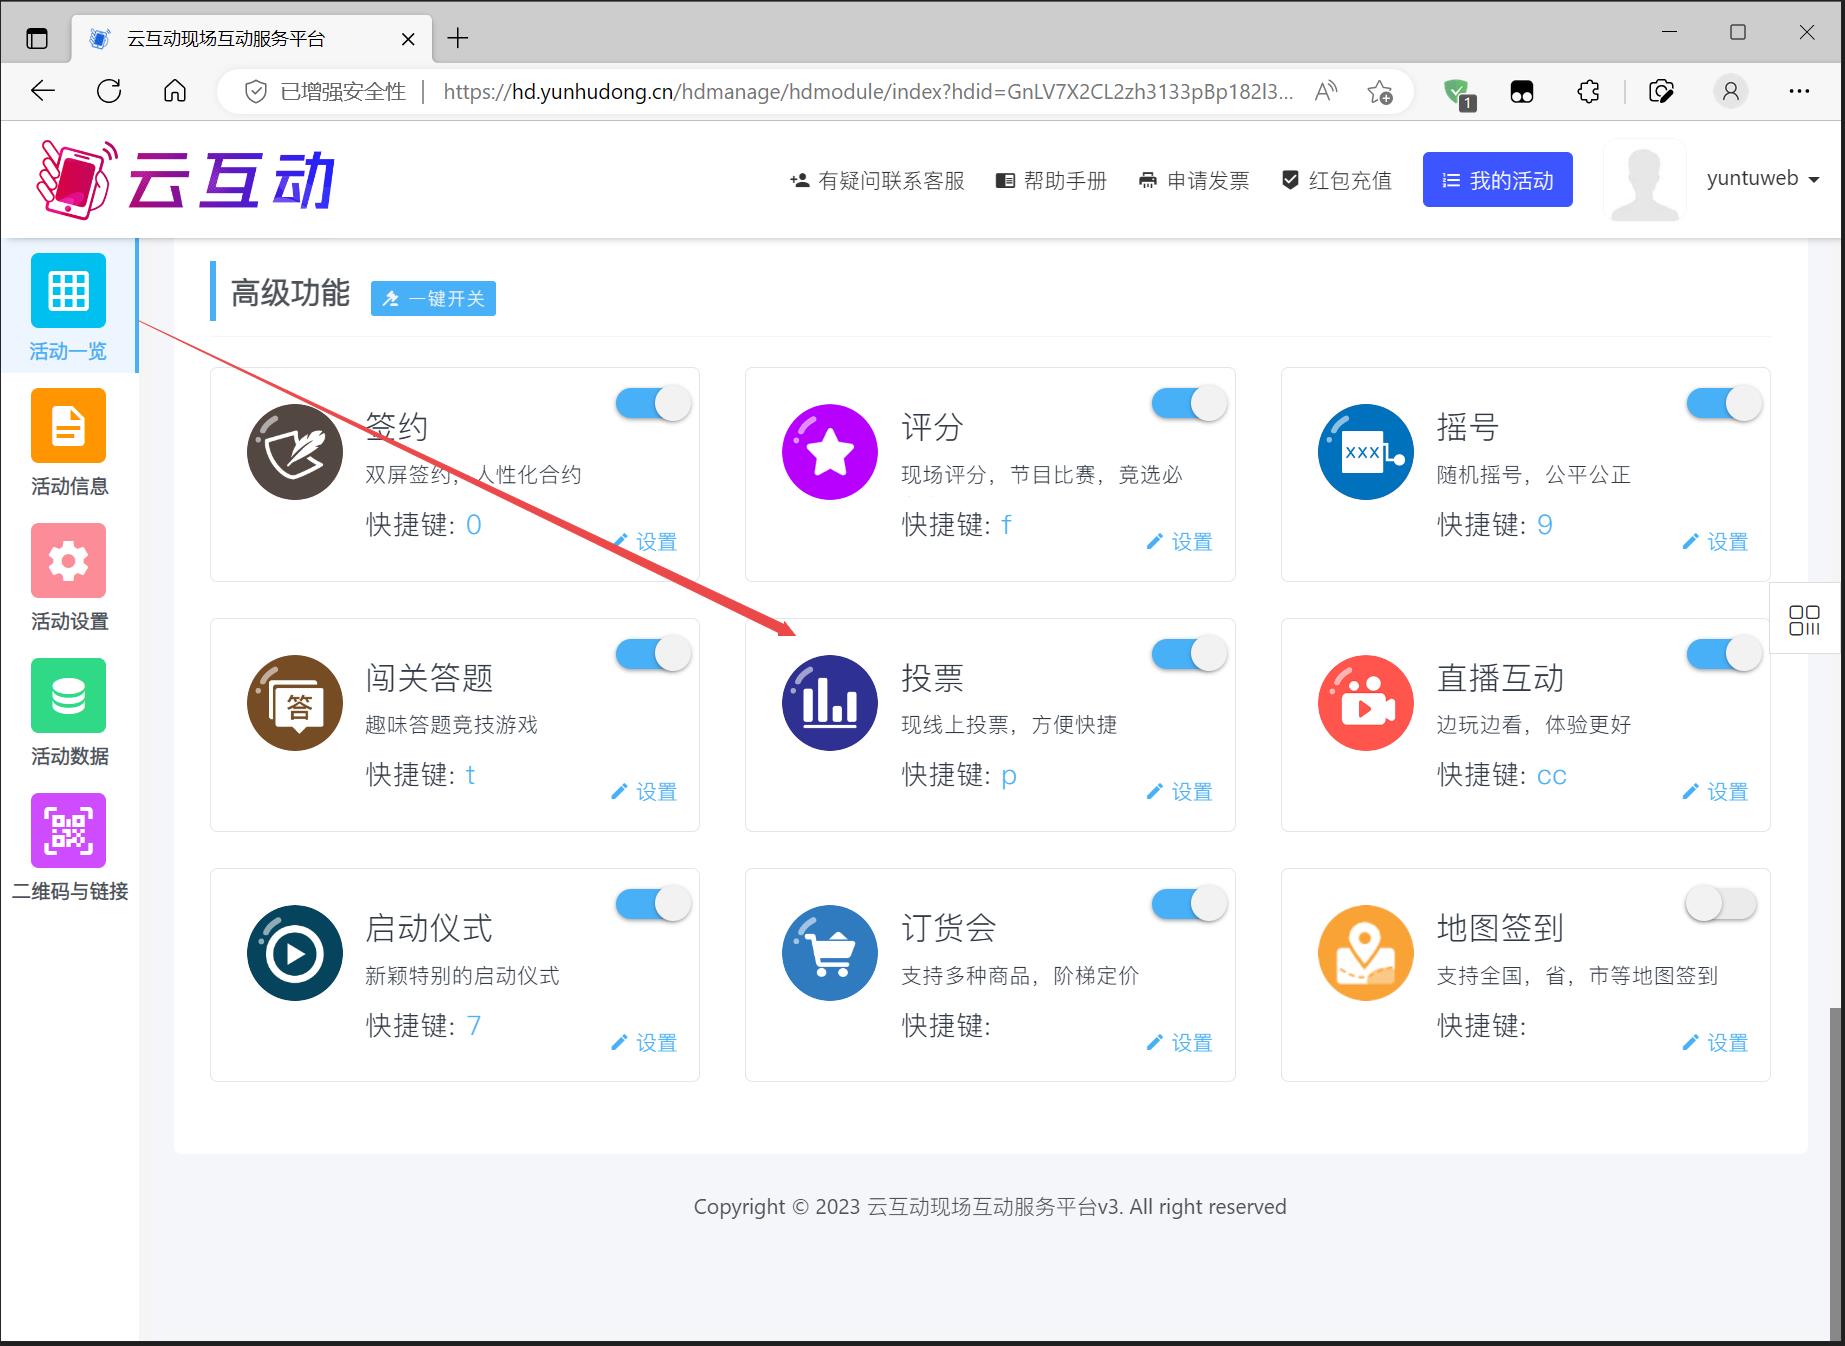Open the 活动一览 sidebar grid icon

click(68, 291)
